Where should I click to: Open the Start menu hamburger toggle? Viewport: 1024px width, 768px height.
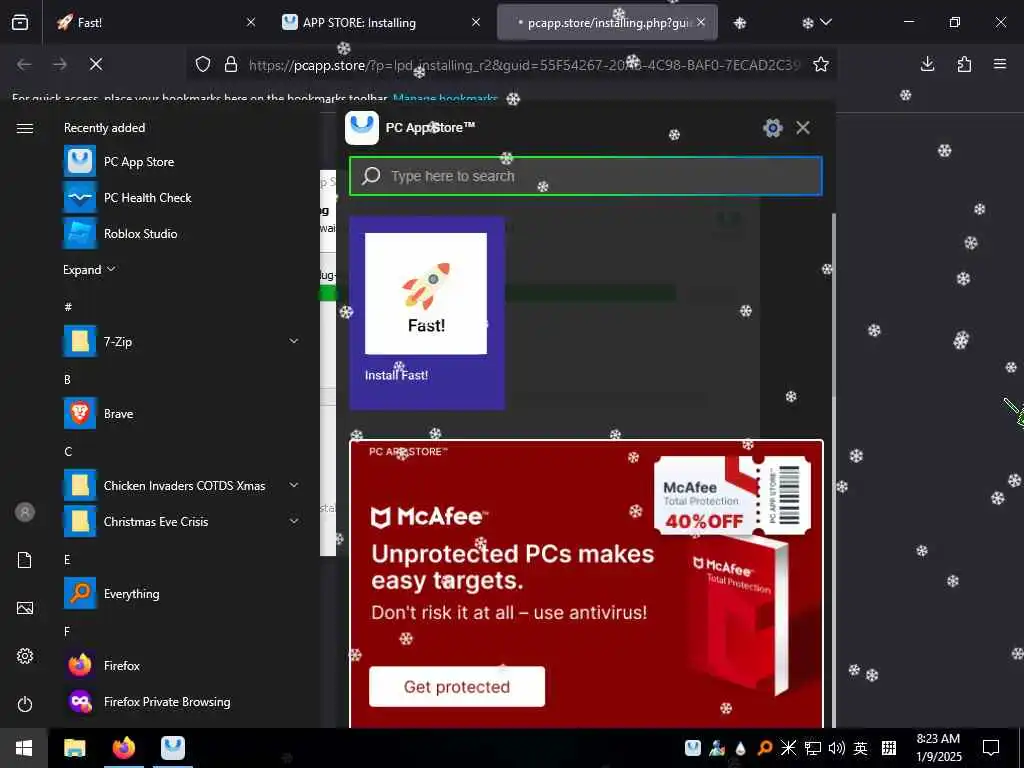(x=25, y=128)
